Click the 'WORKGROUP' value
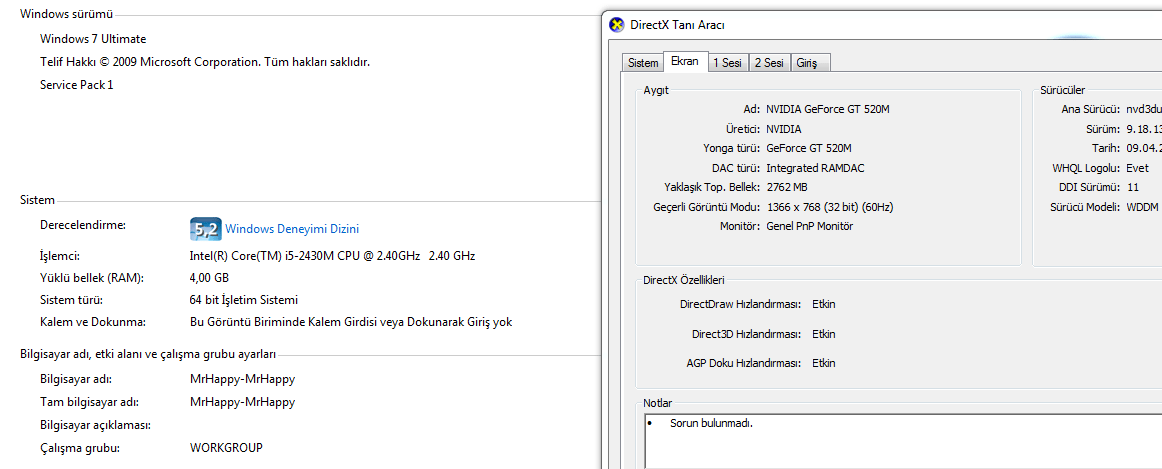The height and width of the screenshot is (469, 1162). click(226, 448)
